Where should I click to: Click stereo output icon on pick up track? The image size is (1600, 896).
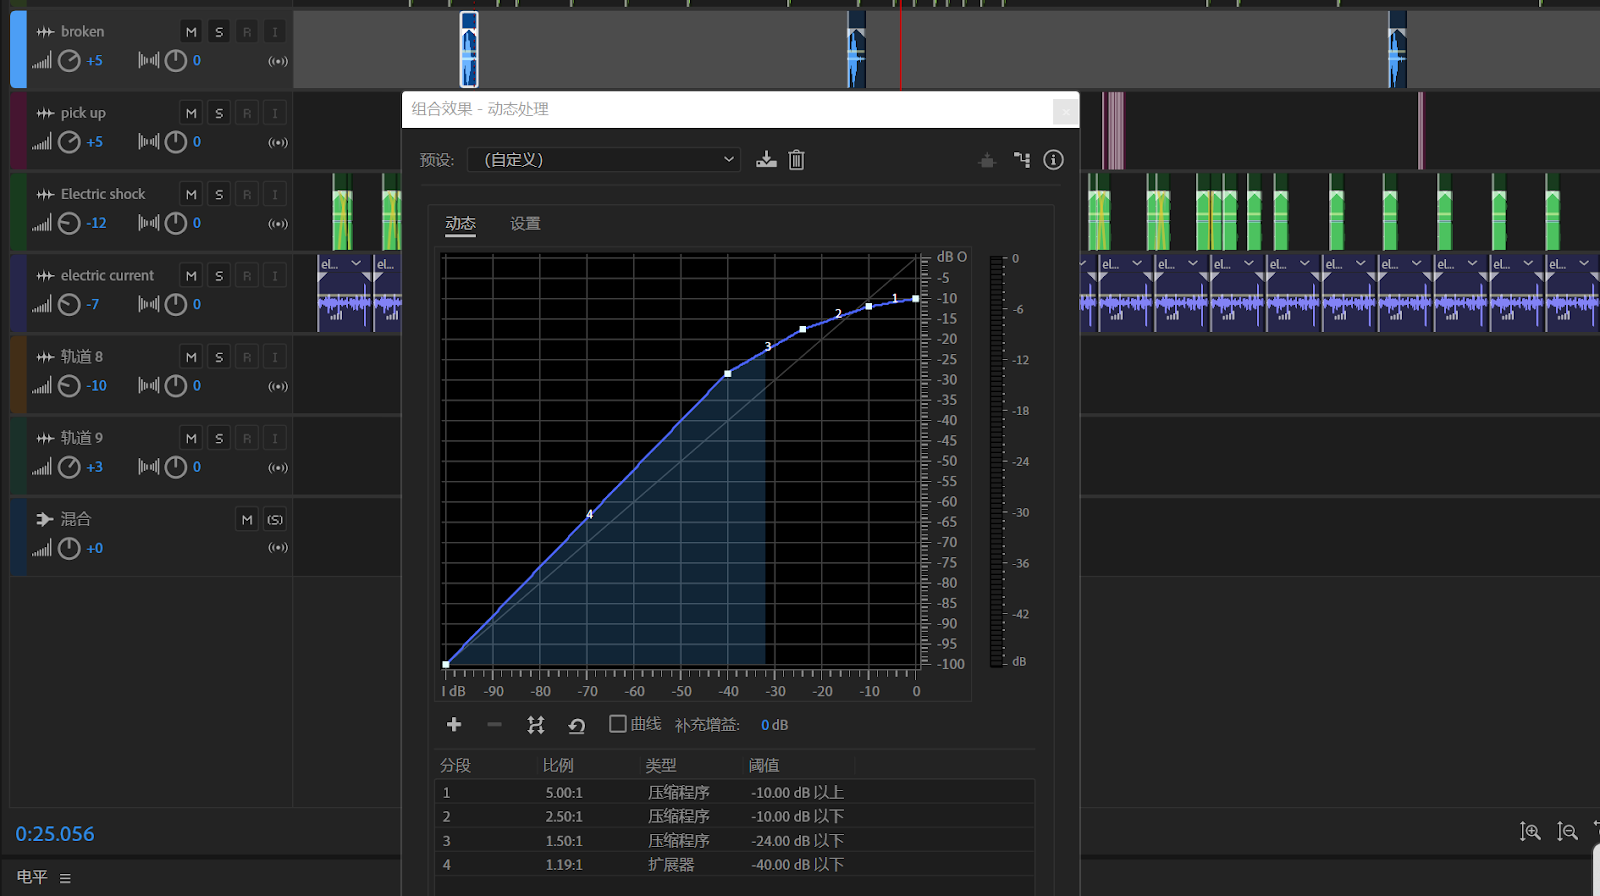click(x=278, y=142)
